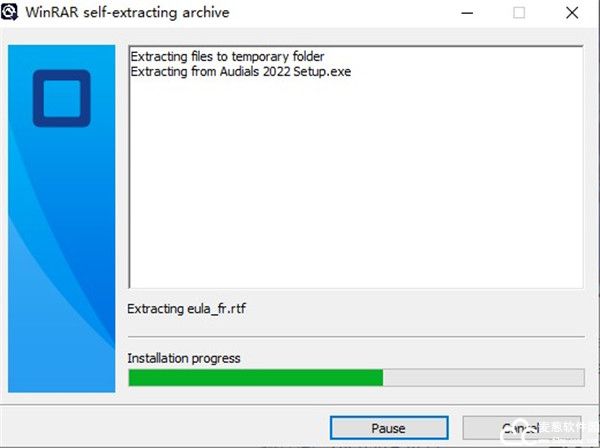Click the 'WinRAR self-extracting archive' title text
The height and width of the screenshot is (448, 600).
pos(127,12)
